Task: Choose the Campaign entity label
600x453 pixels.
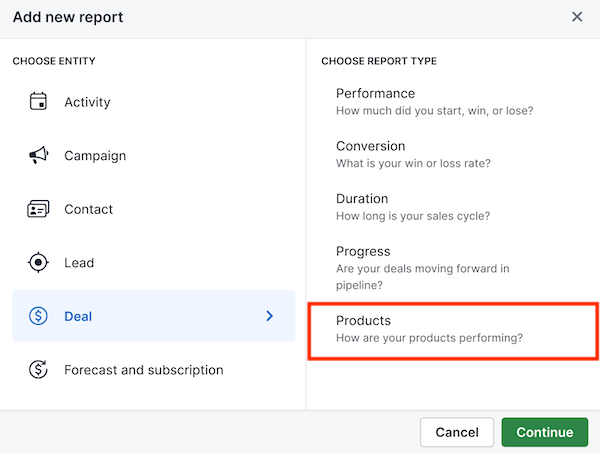Action: click(x=95, y=156)
